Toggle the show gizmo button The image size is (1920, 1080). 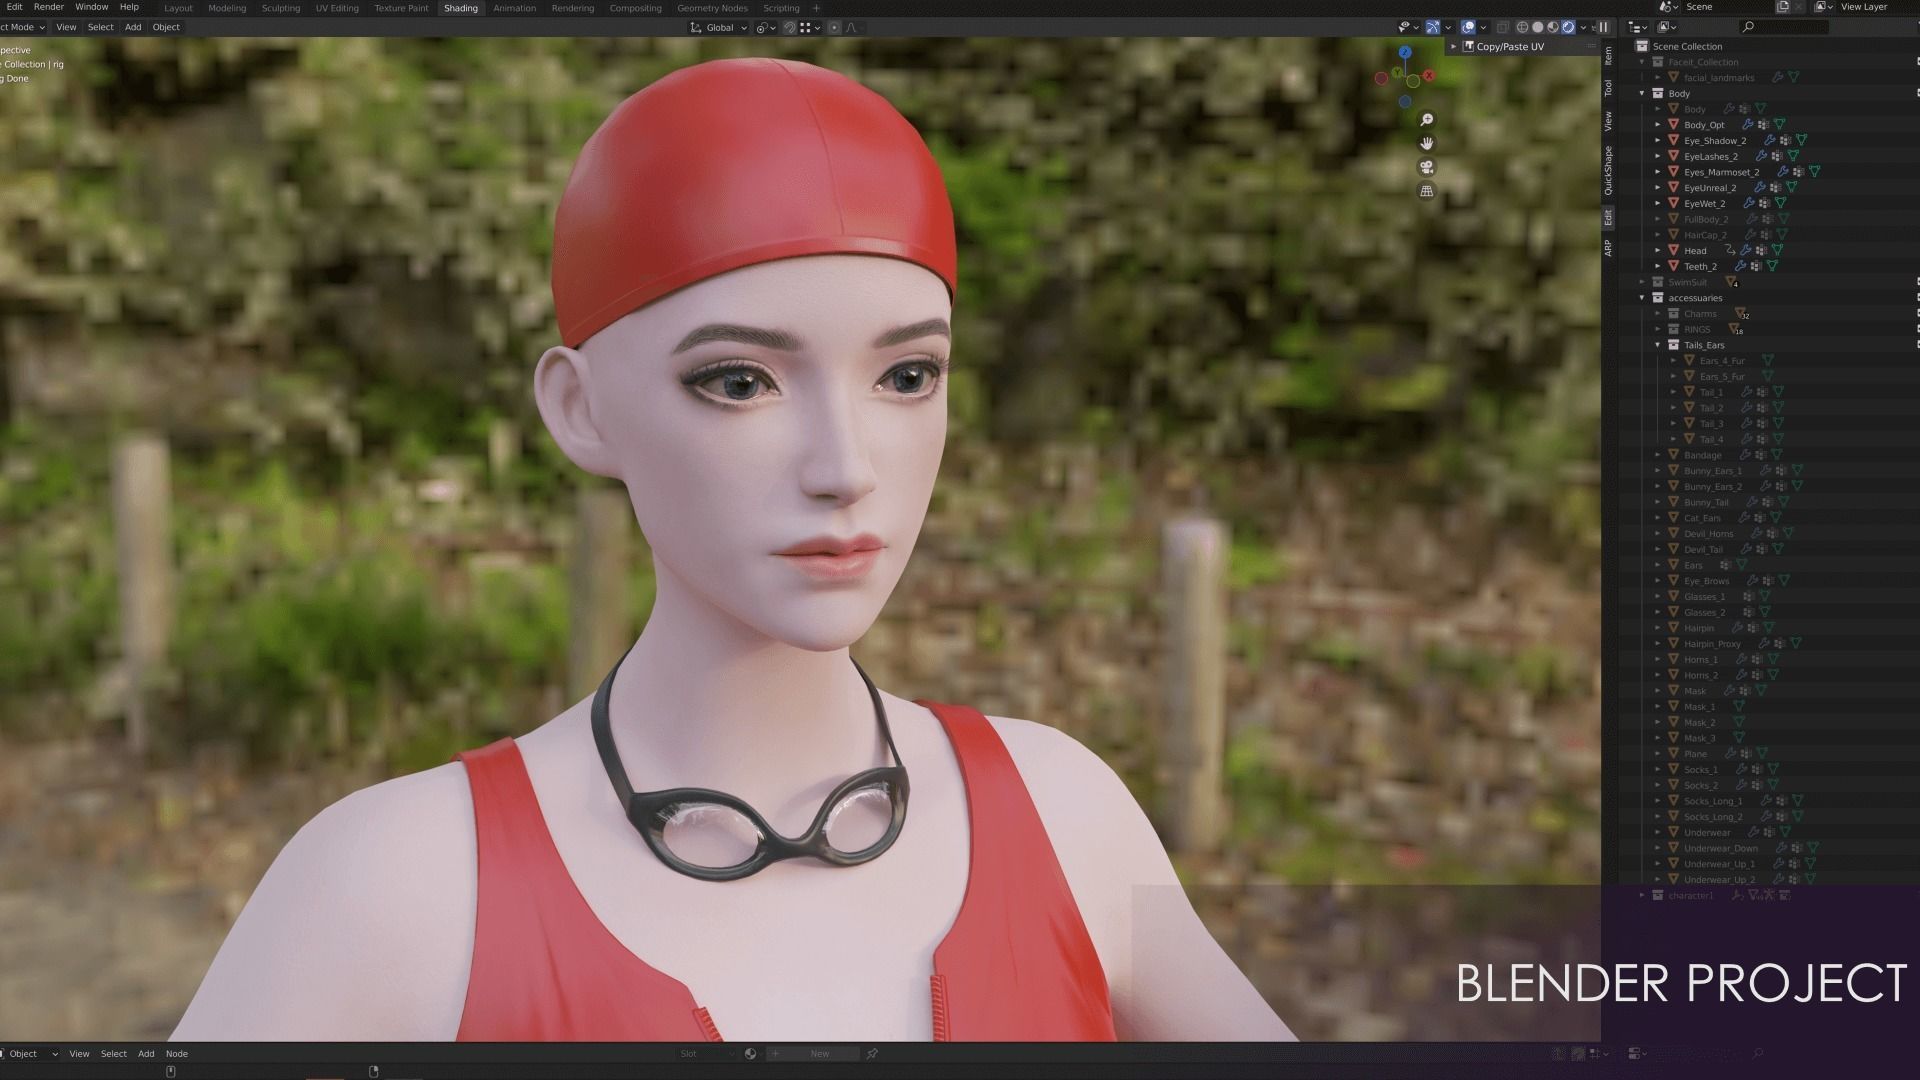click(x=1433, y=27)
